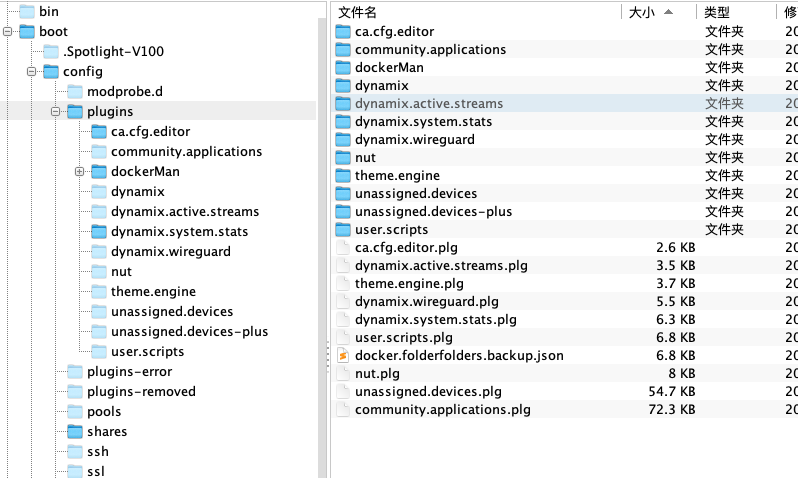Select ssl folder in the tree
Screen dimensions: 798x478
[x=96, y=471]
